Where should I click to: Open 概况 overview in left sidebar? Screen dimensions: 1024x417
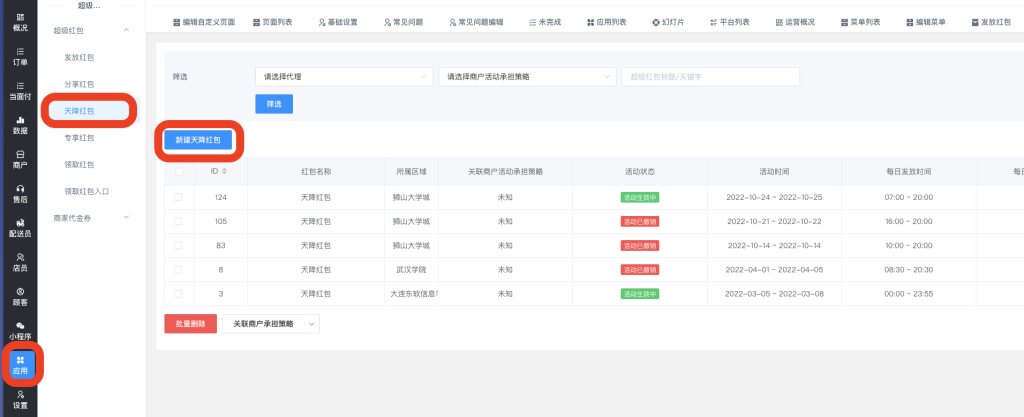20,21
